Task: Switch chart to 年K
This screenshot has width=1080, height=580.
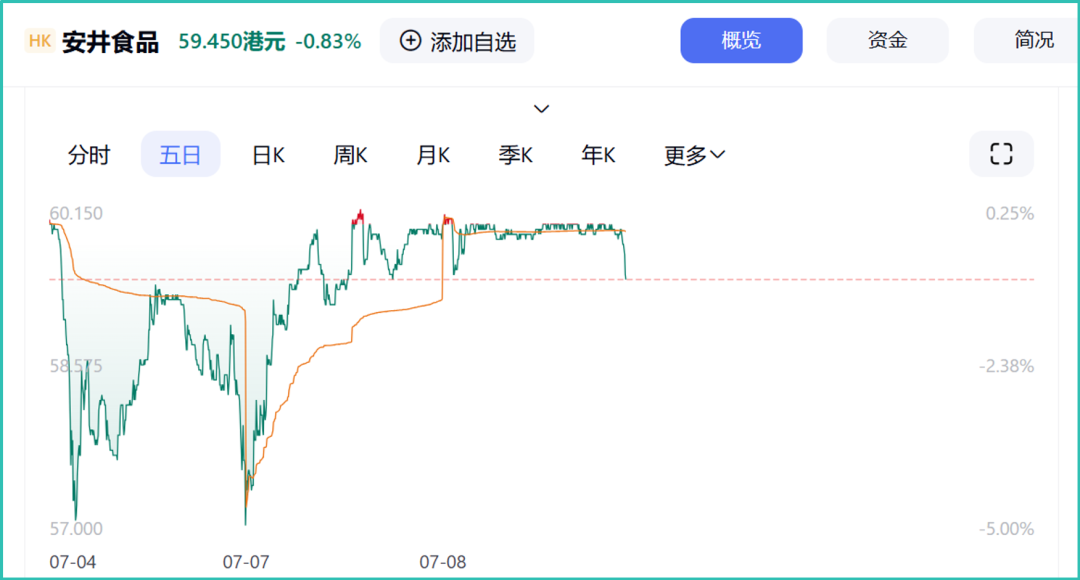Action: [x=598, y=154]
